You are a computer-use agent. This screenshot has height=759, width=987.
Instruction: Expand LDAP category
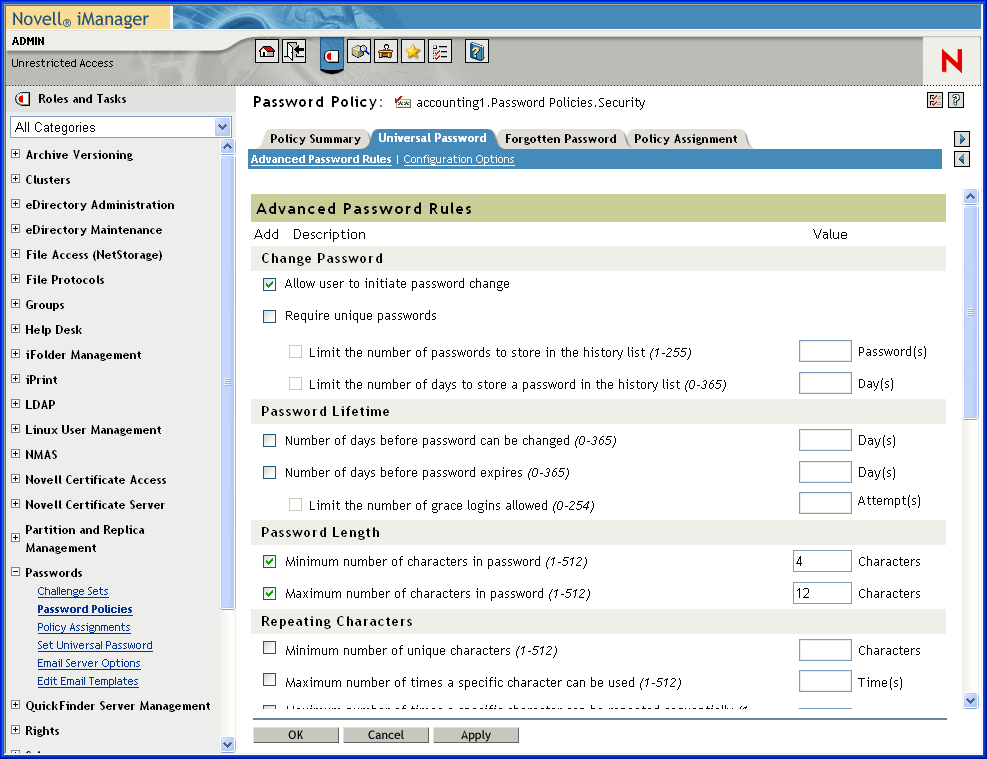(16, 403)
